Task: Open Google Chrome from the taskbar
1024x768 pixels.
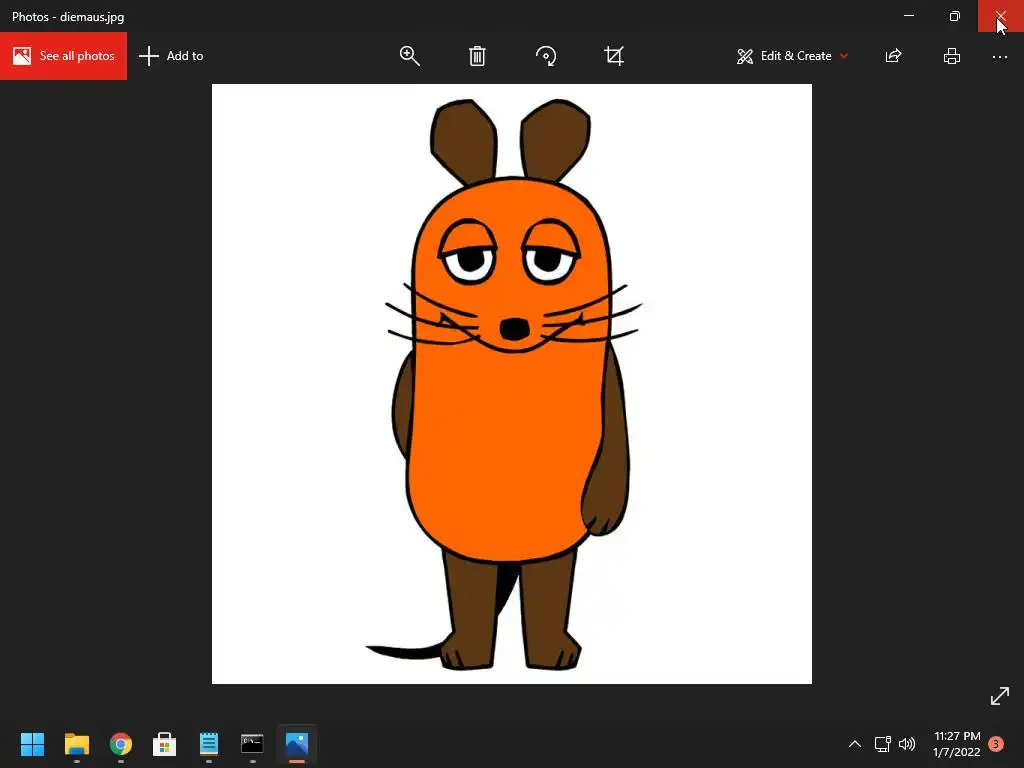Action: point(121,744)
